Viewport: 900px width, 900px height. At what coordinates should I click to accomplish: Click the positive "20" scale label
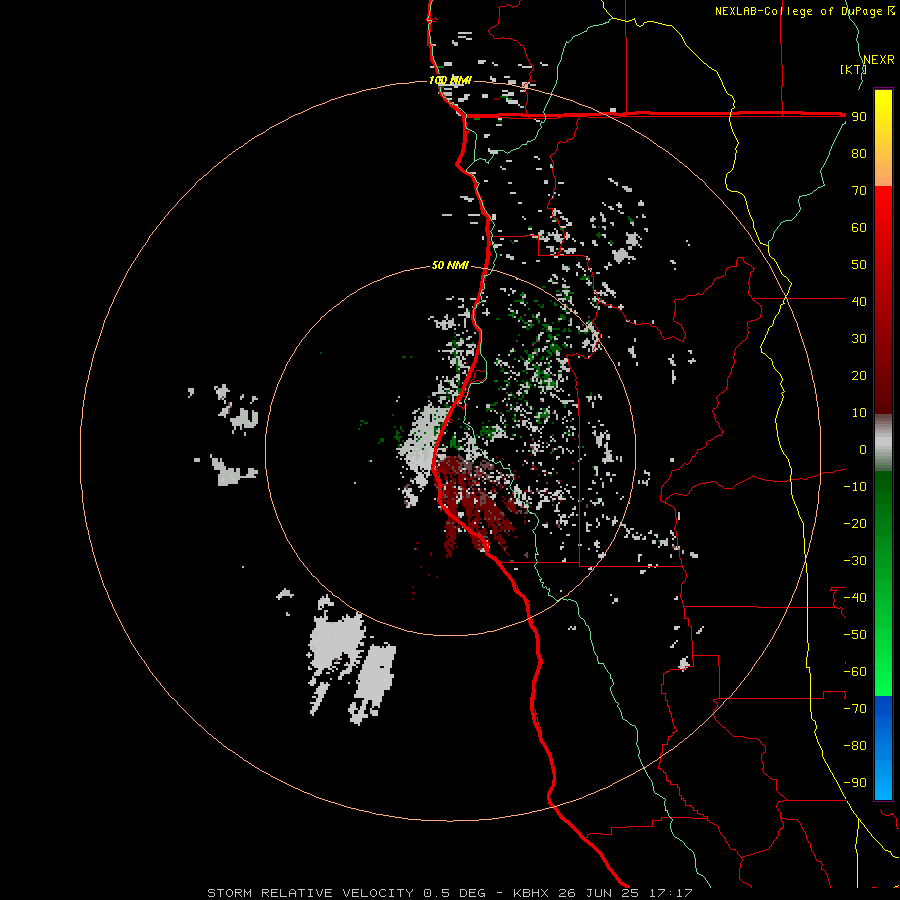859,375
